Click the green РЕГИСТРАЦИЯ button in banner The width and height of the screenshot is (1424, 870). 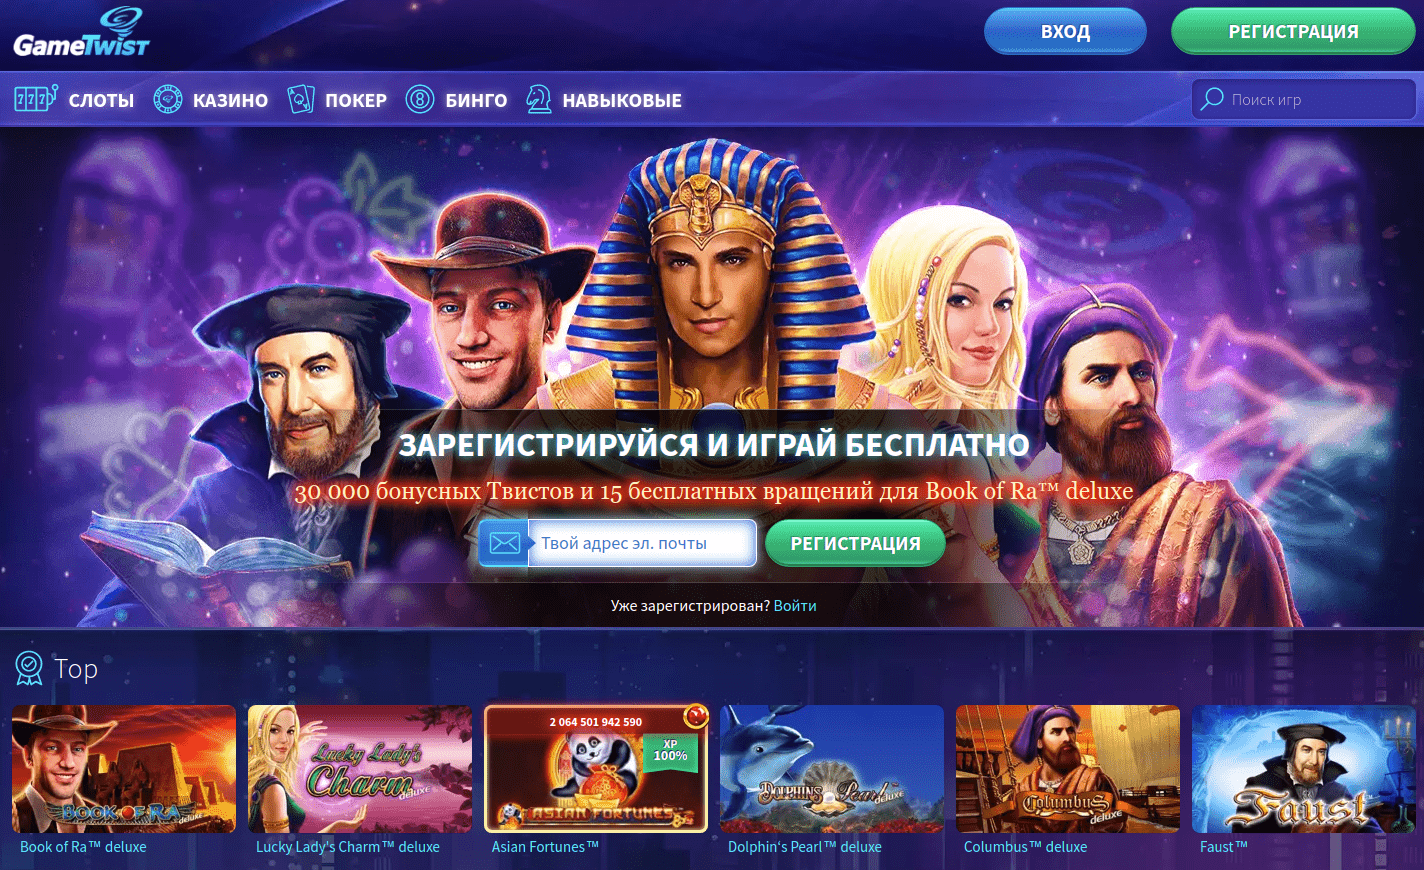tap(855, 543)
